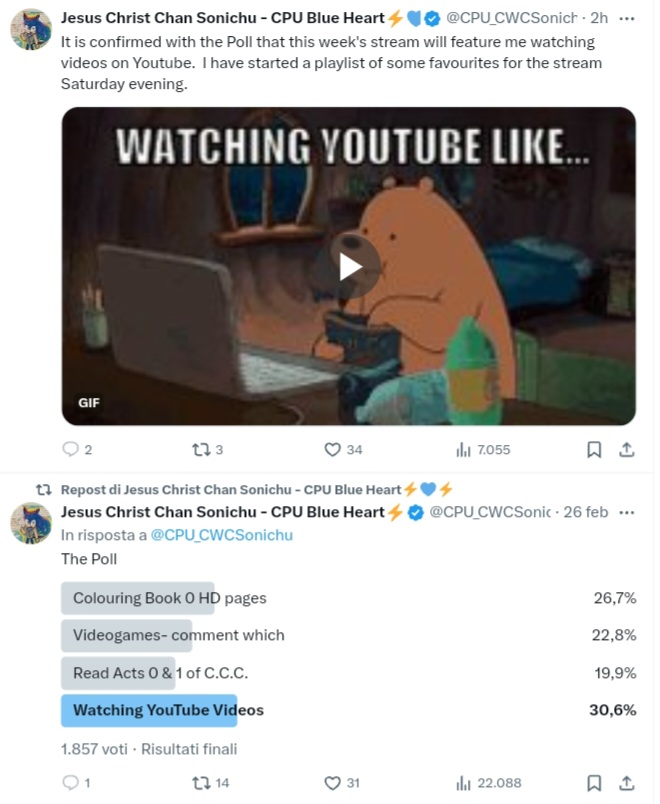
Task: Repost the tweet about watching YouTube videos
Action: point(207,450)
